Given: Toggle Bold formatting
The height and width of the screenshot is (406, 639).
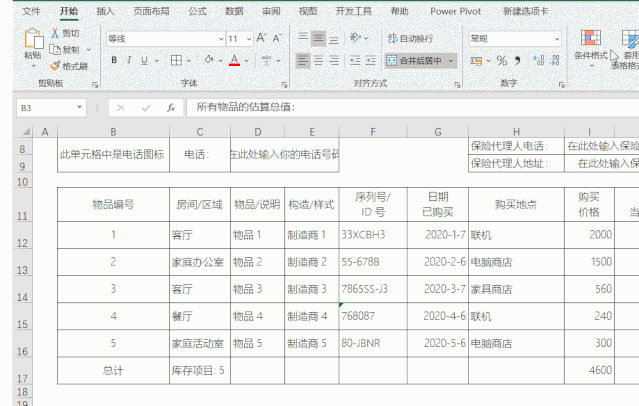Looking at the screenshot, I should (x=114, y=60).
